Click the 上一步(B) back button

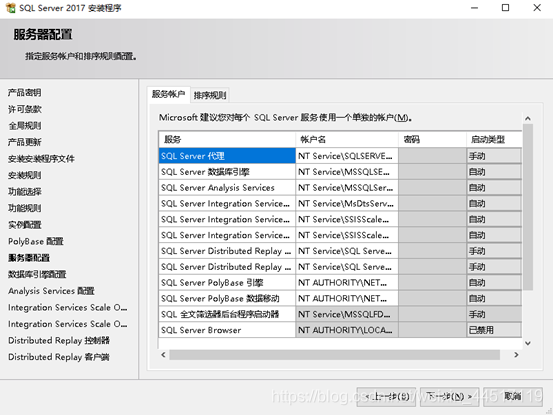coord(386,397)
